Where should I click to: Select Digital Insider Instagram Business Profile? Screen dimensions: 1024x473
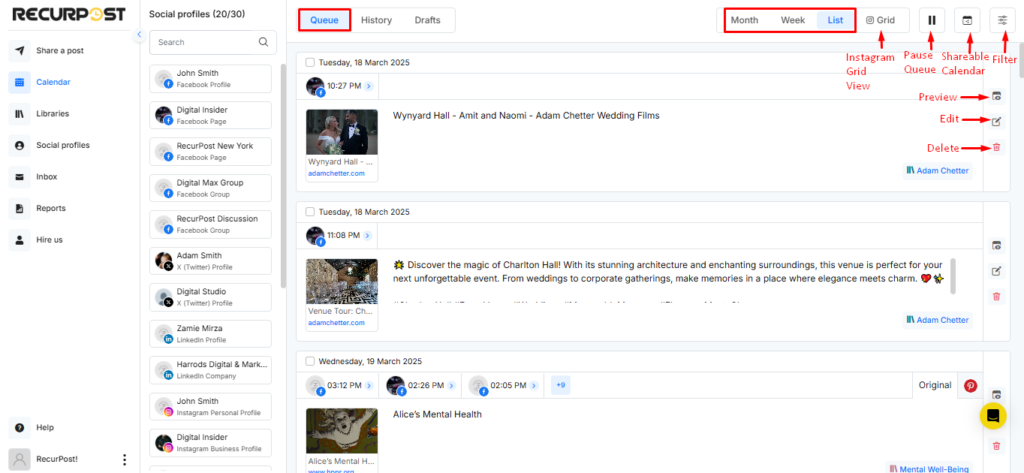click(210, 442)
